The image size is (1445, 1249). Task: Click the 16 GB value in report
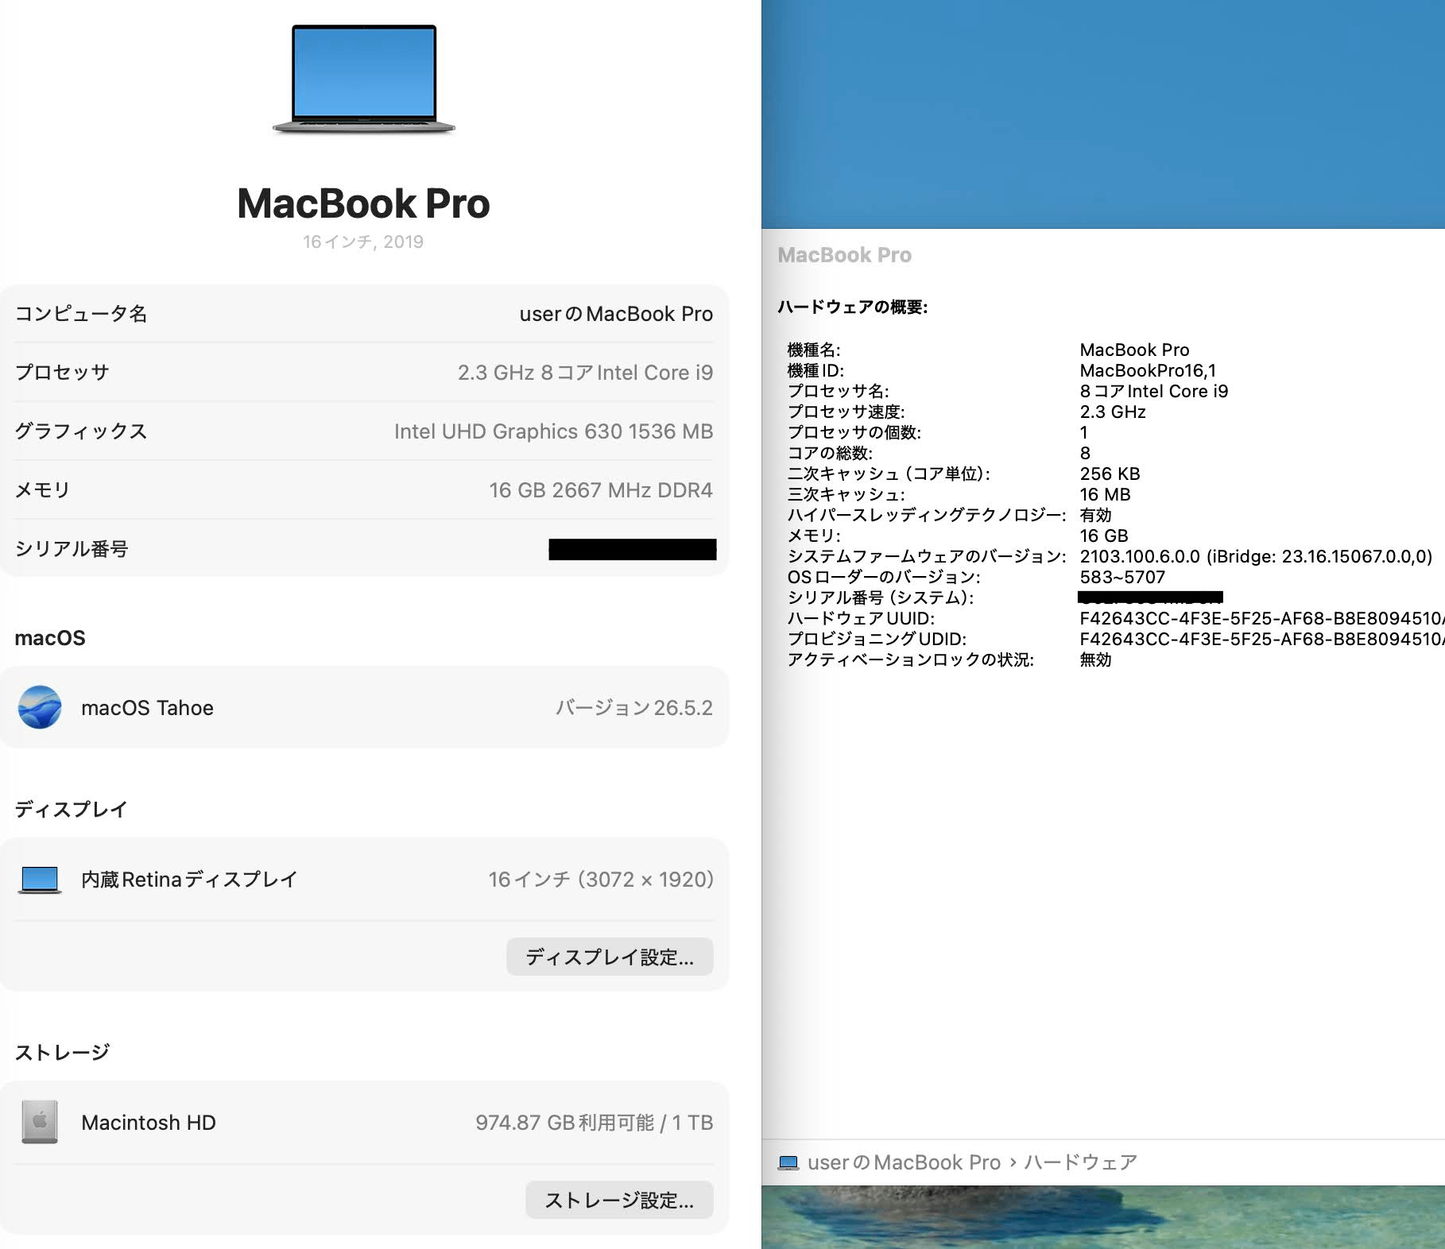click(x=1104, y=536)
